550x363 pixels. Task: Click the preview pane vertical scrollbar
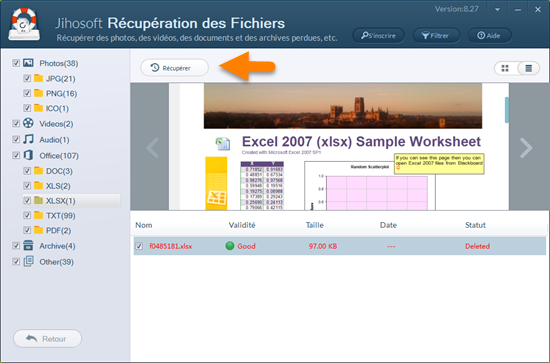[x=507, y=110]
